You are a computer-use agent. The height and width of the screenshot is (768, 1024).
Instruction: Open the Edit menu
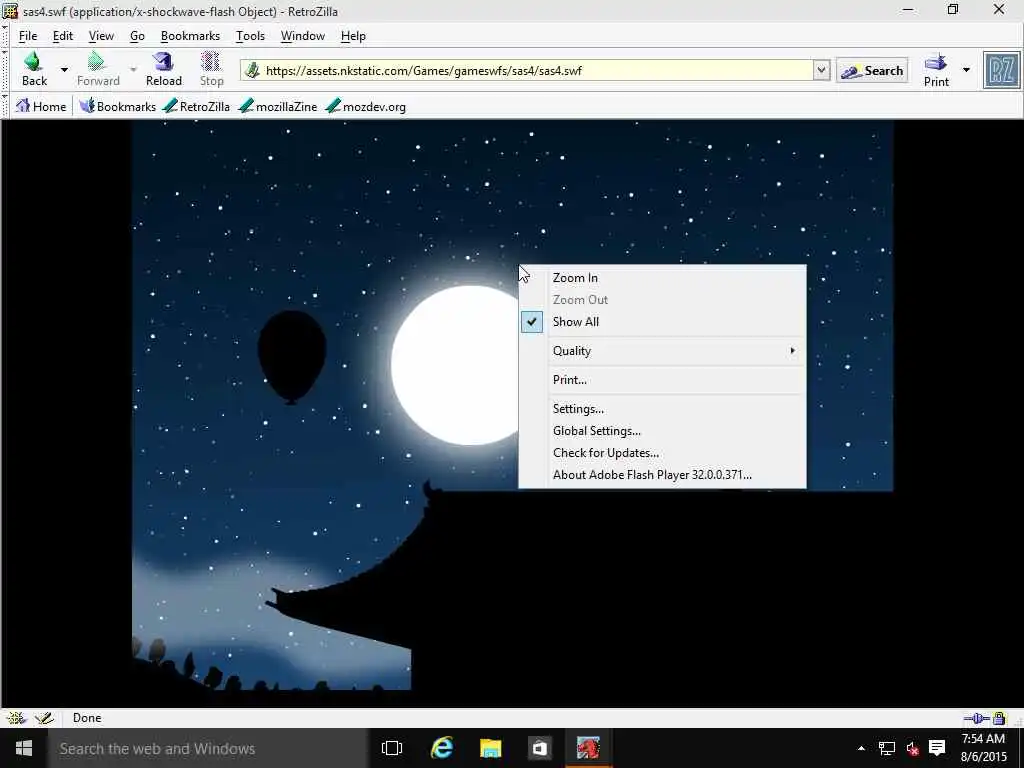click(x=63, y=36)
